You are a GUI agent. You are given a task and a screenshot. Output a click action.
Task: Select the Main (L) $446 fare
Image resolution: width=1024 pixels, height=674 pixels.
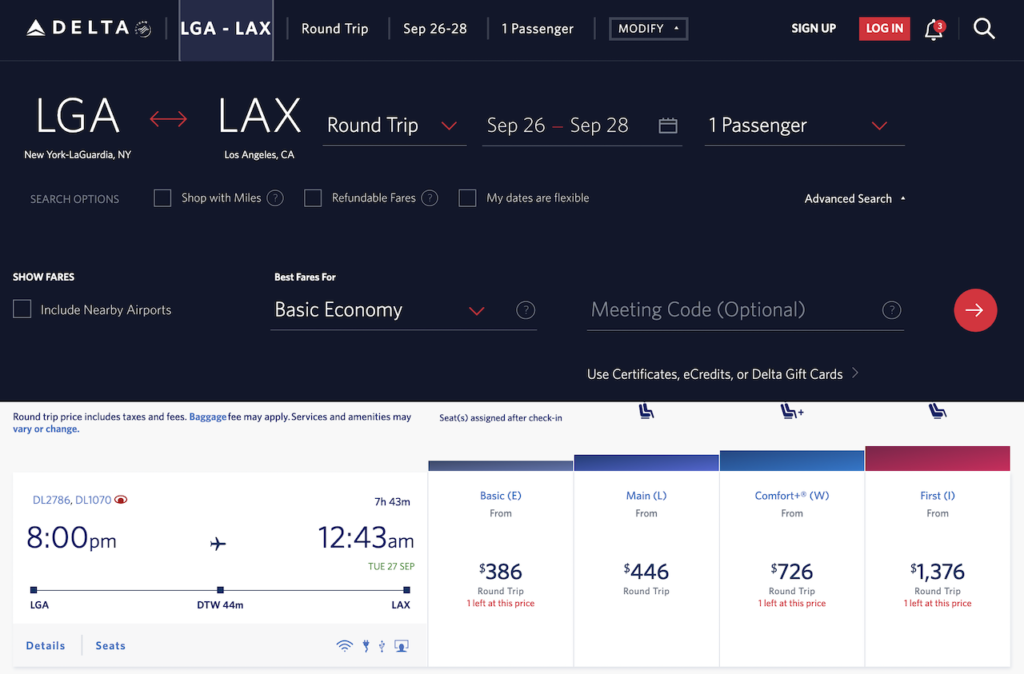[647, 568]
